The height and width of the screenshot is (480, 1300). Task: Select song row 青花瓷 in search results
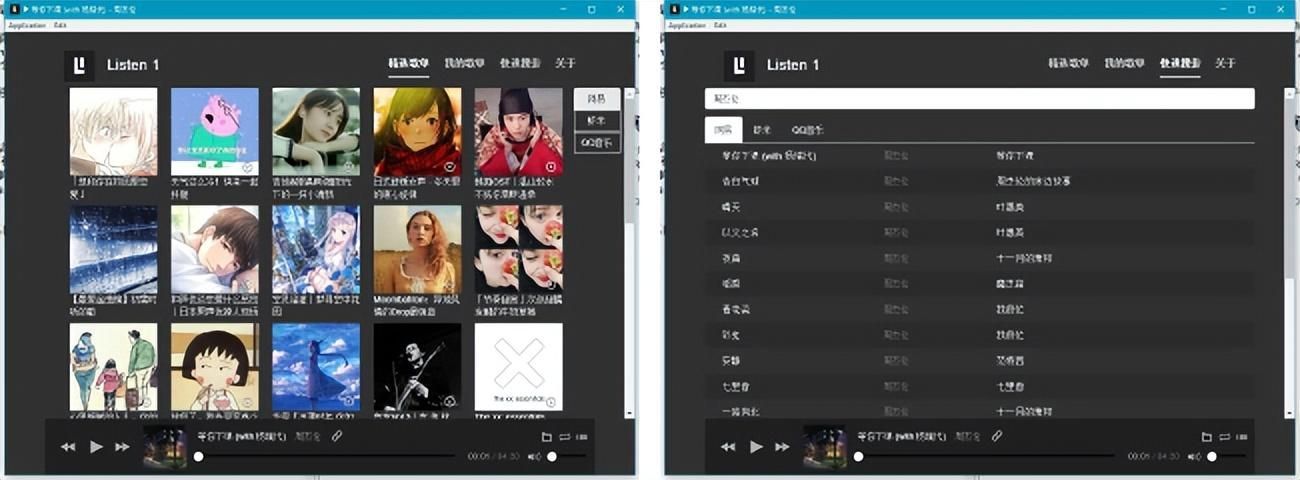979,309
